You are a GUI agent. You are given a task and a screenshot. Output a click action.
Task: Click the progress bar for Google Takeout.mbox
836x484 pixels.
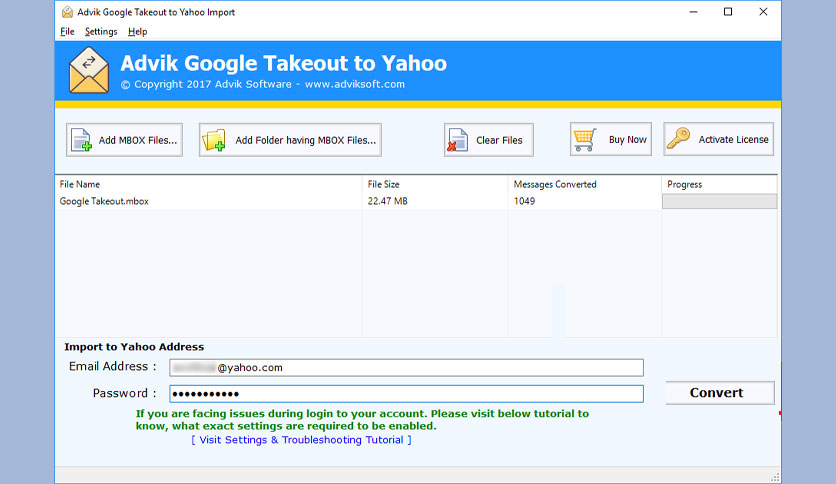tap(719, 201)
